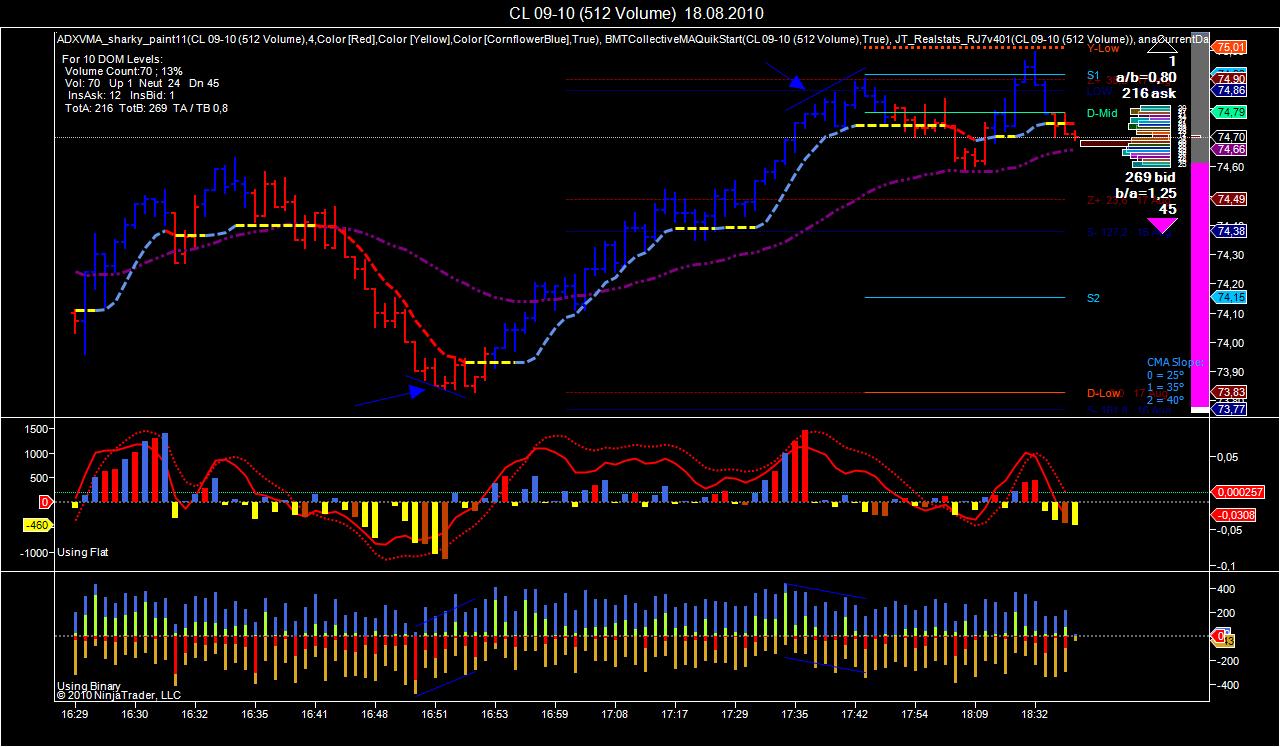1280x747 pixels.
Task: Click the blue 74,38 price marker
Action: click(x=1231, y=231)
